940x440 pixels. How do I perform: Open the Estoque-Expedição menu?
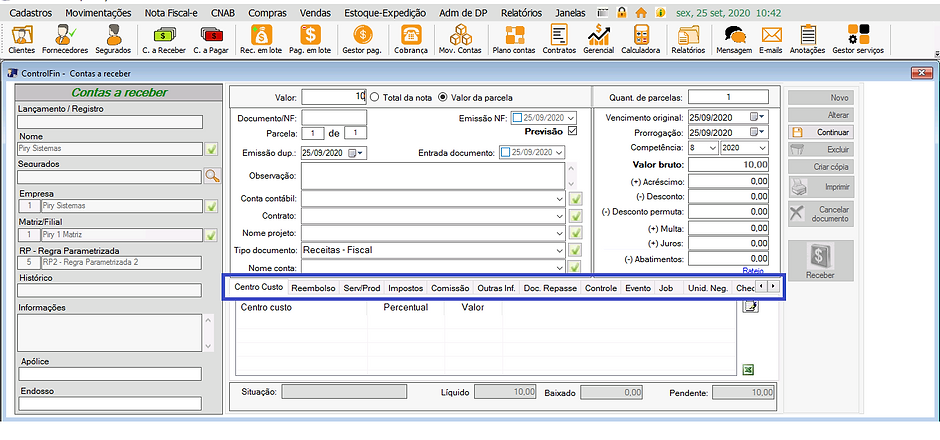(385, 13)
